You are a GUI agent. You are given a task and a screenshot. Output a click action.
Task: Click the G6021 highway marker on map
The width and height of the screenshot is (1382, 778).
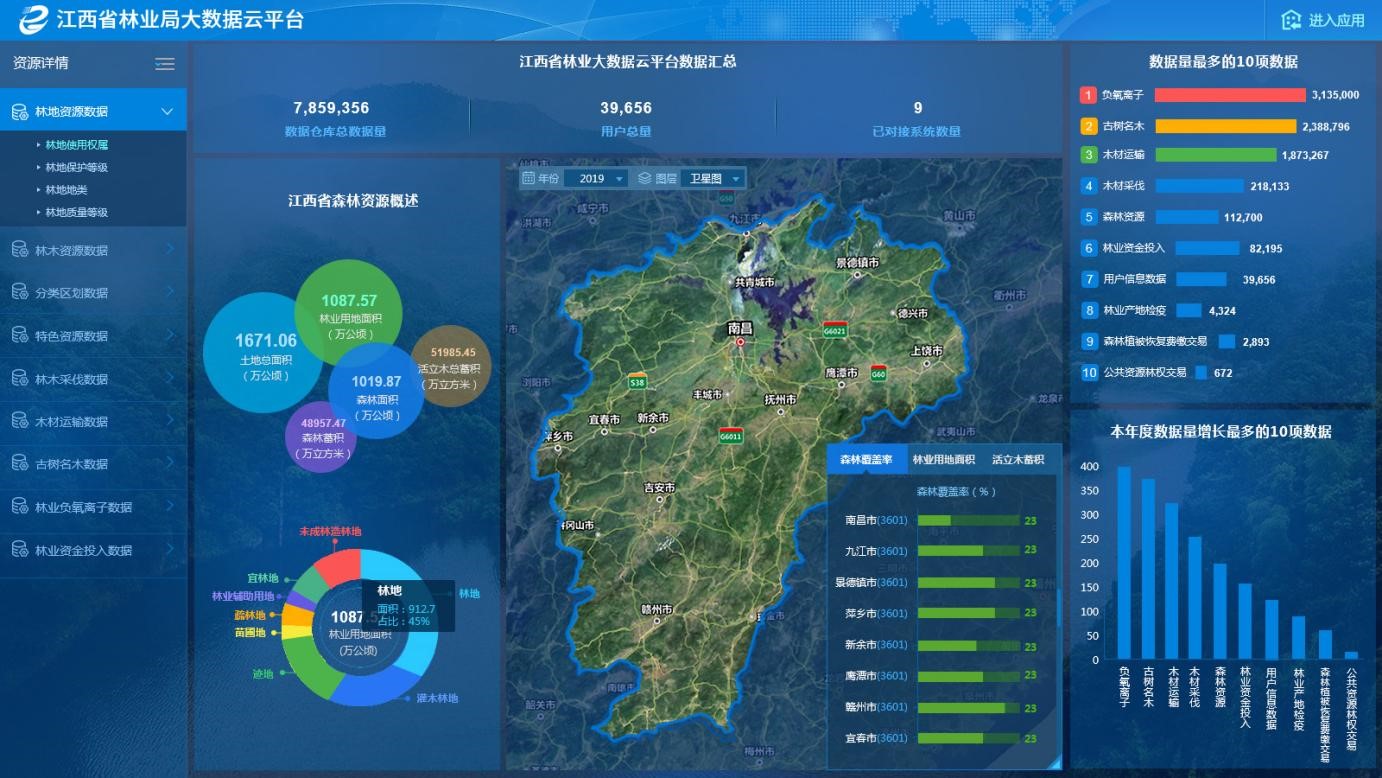point(835,330)
